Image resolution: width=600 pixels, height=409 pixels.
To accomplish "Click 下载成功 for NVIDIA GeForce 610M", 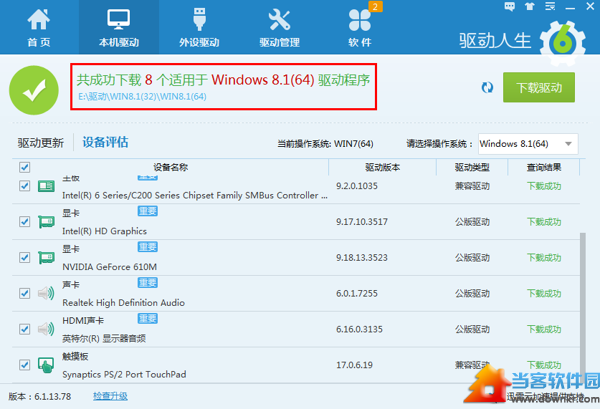I will [544, 258].
